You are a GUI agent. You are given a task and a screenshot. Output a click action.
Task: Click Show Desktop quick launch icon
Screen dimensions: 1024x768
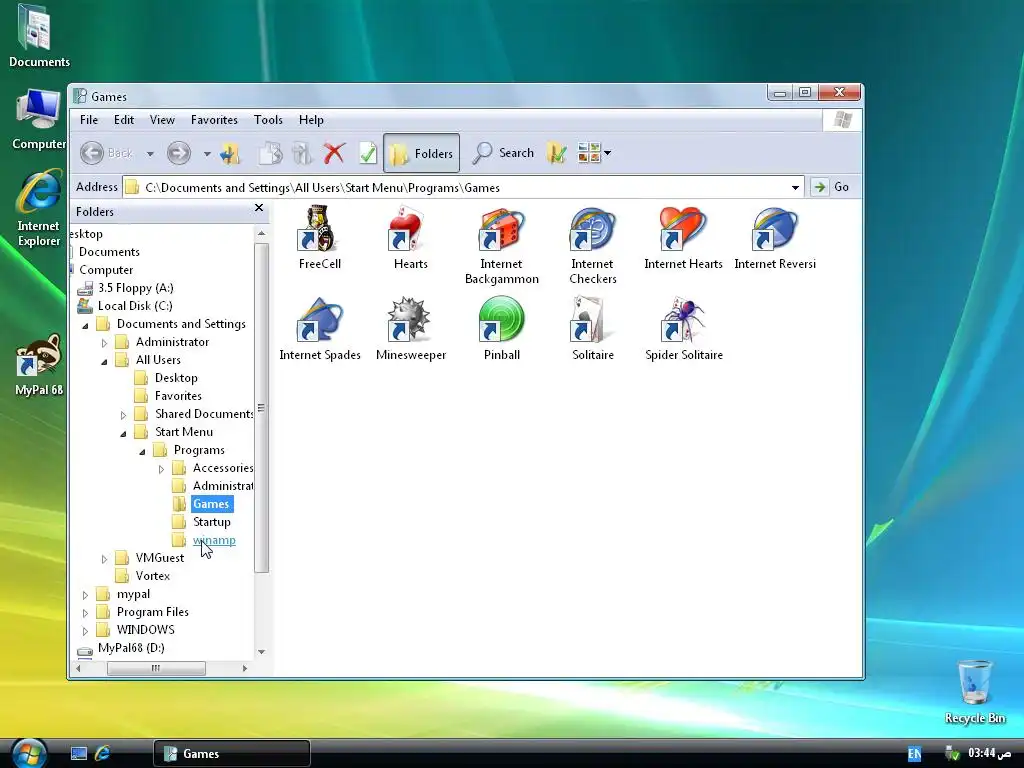pyautogui.click(x=79, y=754)
